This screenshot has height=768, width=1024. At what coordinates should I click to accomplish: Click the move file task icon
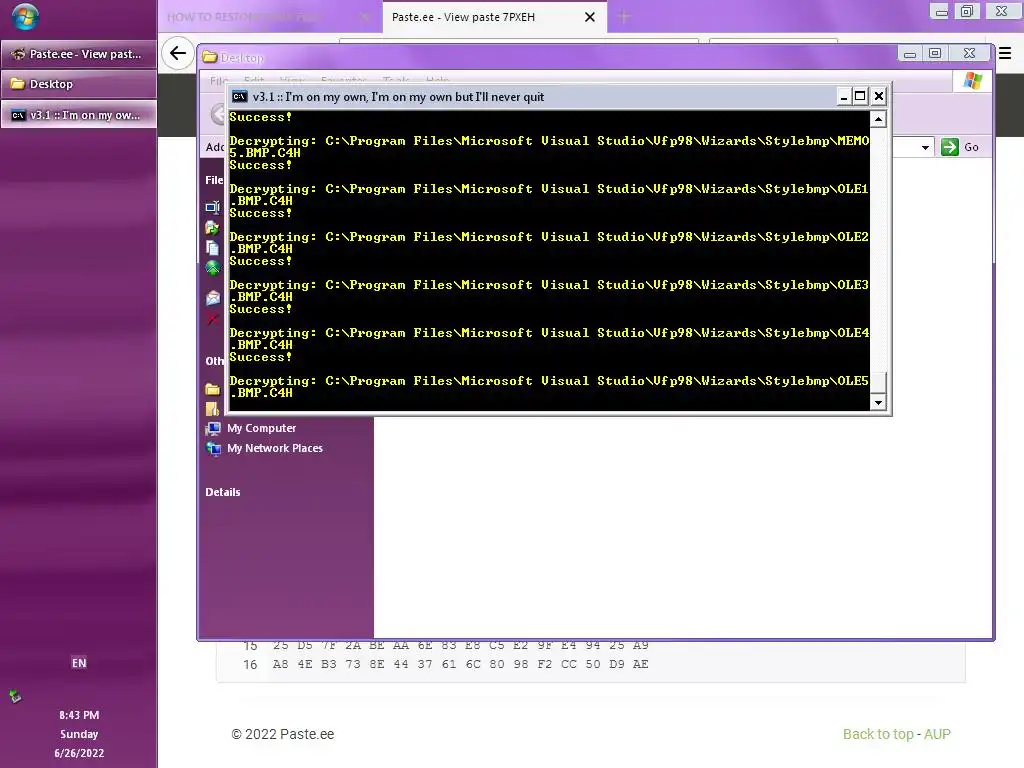(213, 228)
